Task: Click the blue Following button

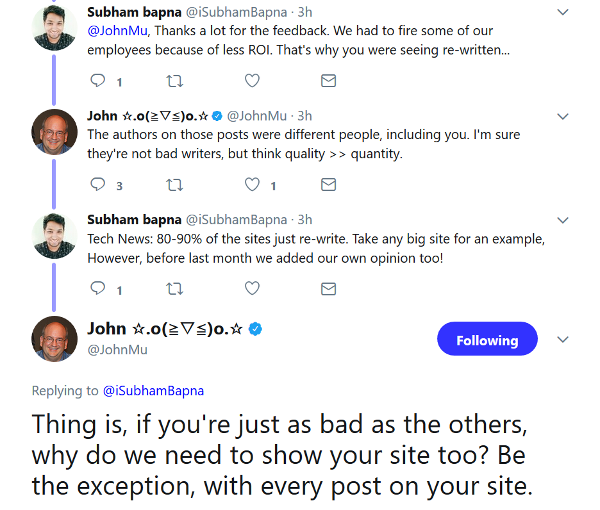Action: click(x=487, y=340)
